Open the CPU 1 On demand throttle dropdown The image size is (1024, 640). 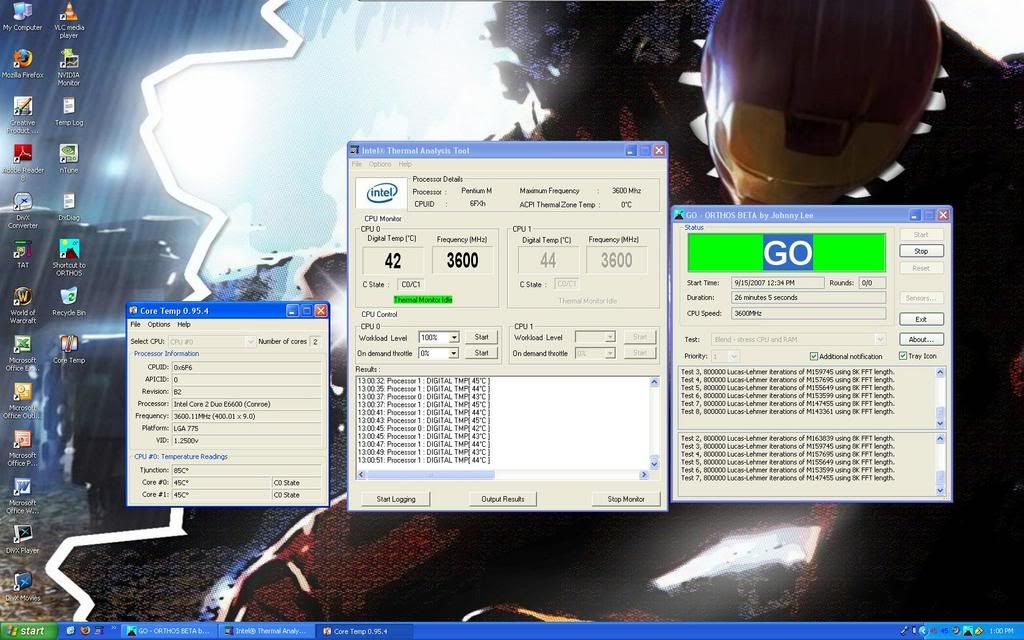[609, 353]
